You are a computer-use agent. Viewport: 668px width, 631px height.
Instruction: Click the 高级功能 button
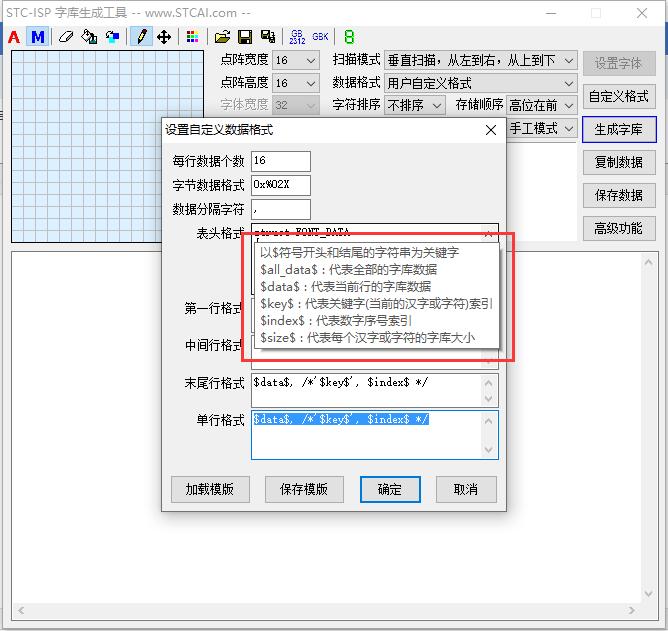(619, 228)
